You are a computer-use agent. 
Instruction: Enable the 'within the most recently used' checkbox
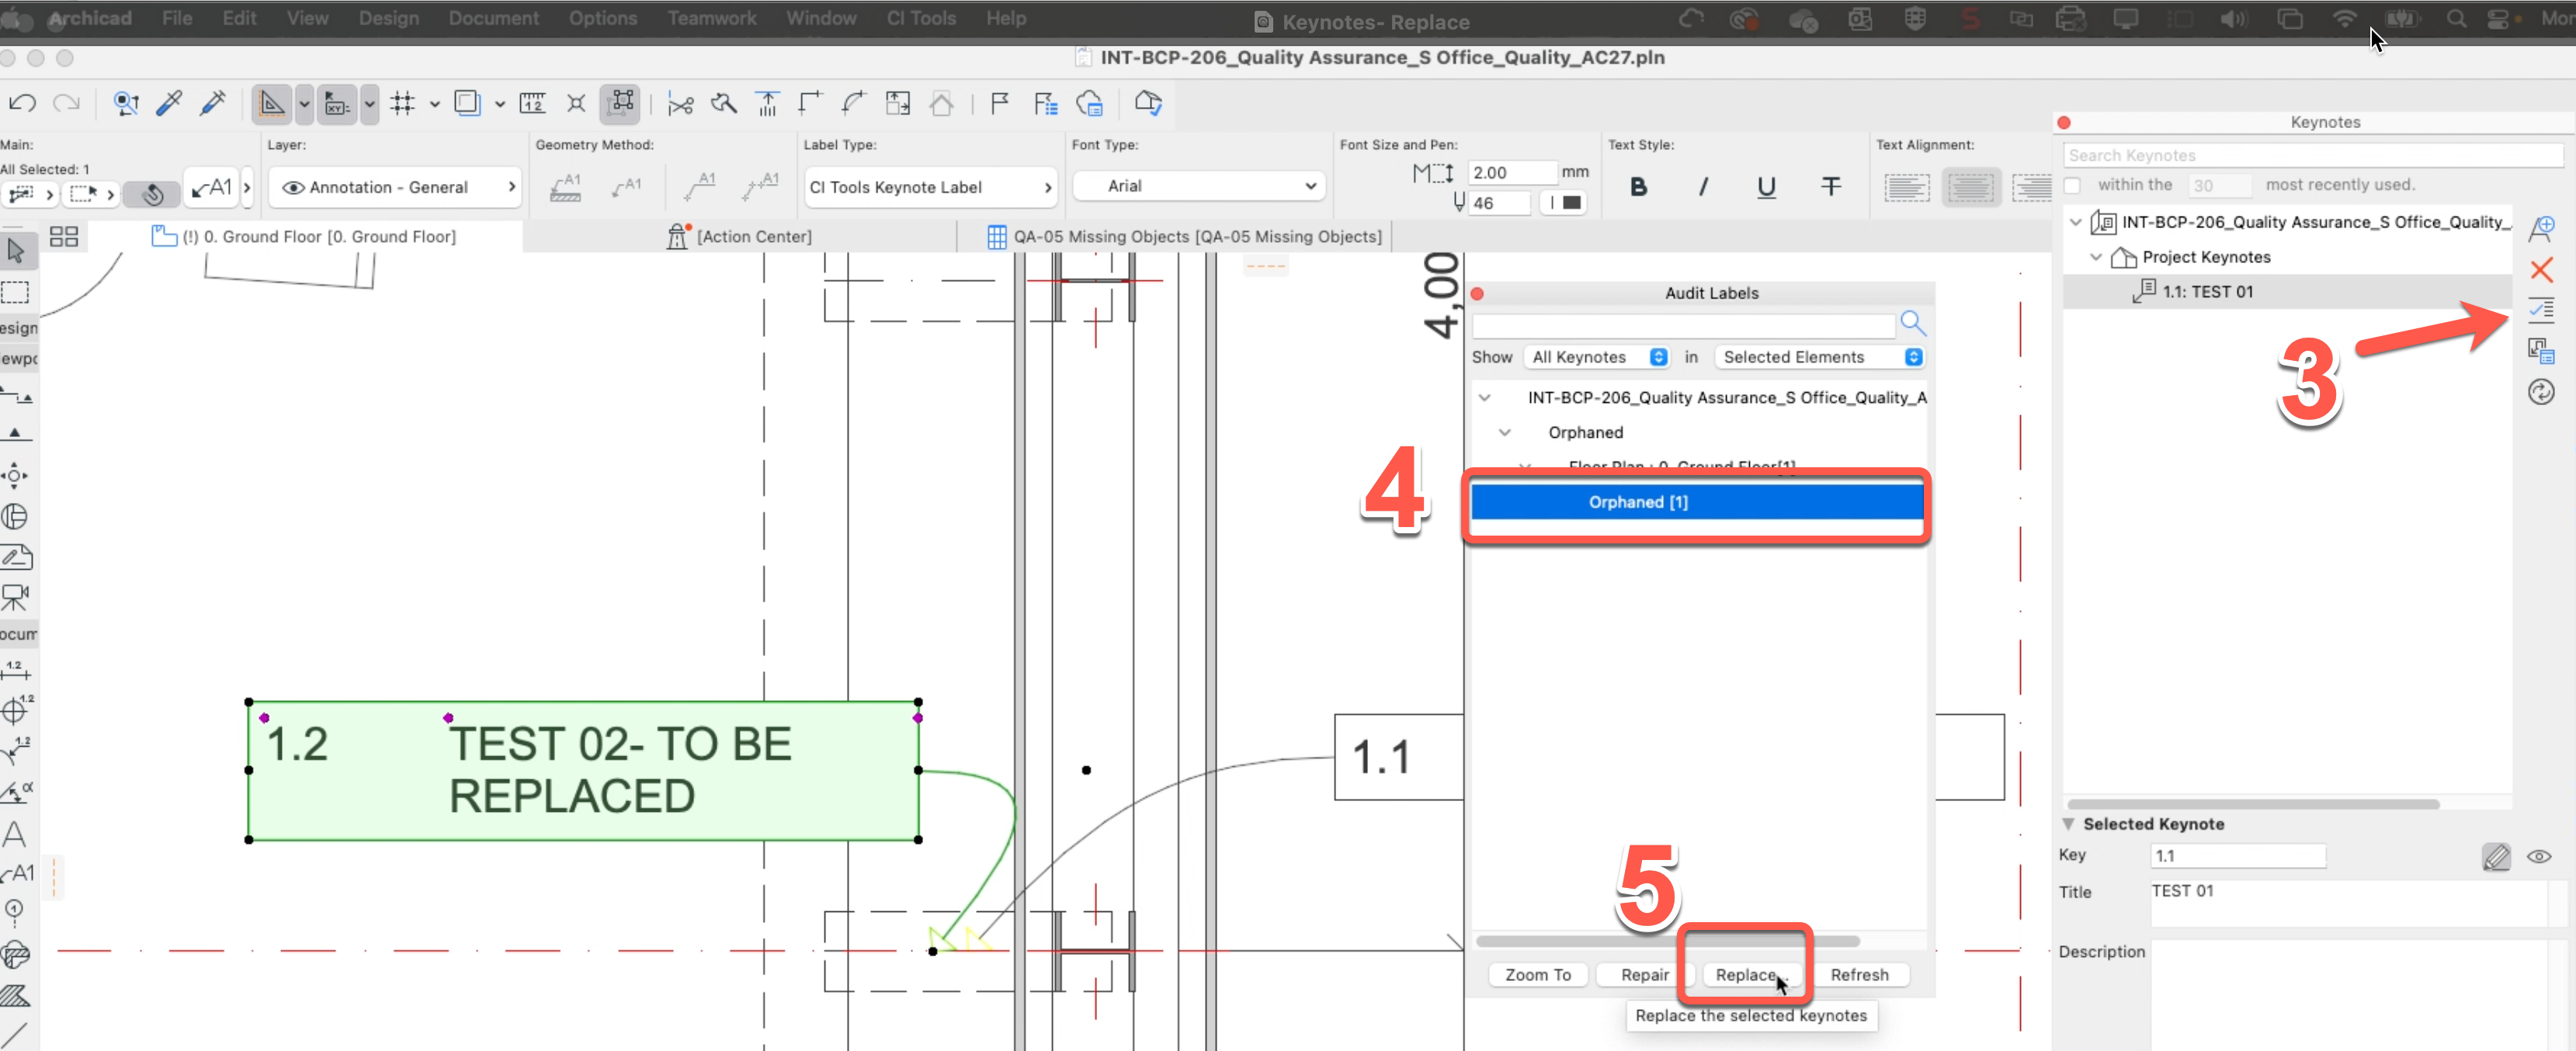click(2072, 185)
